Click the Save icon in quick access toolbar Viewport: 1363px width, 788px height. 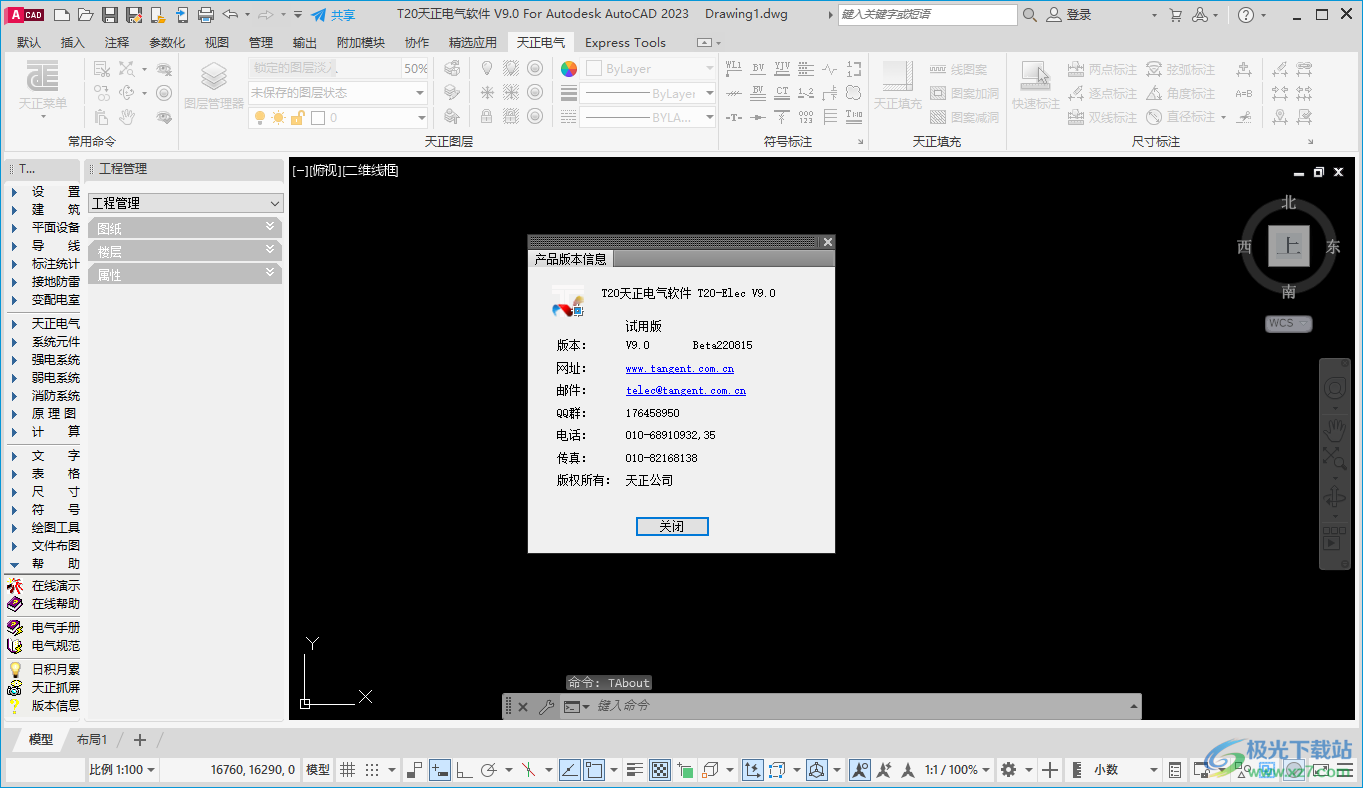pos(110,15)
